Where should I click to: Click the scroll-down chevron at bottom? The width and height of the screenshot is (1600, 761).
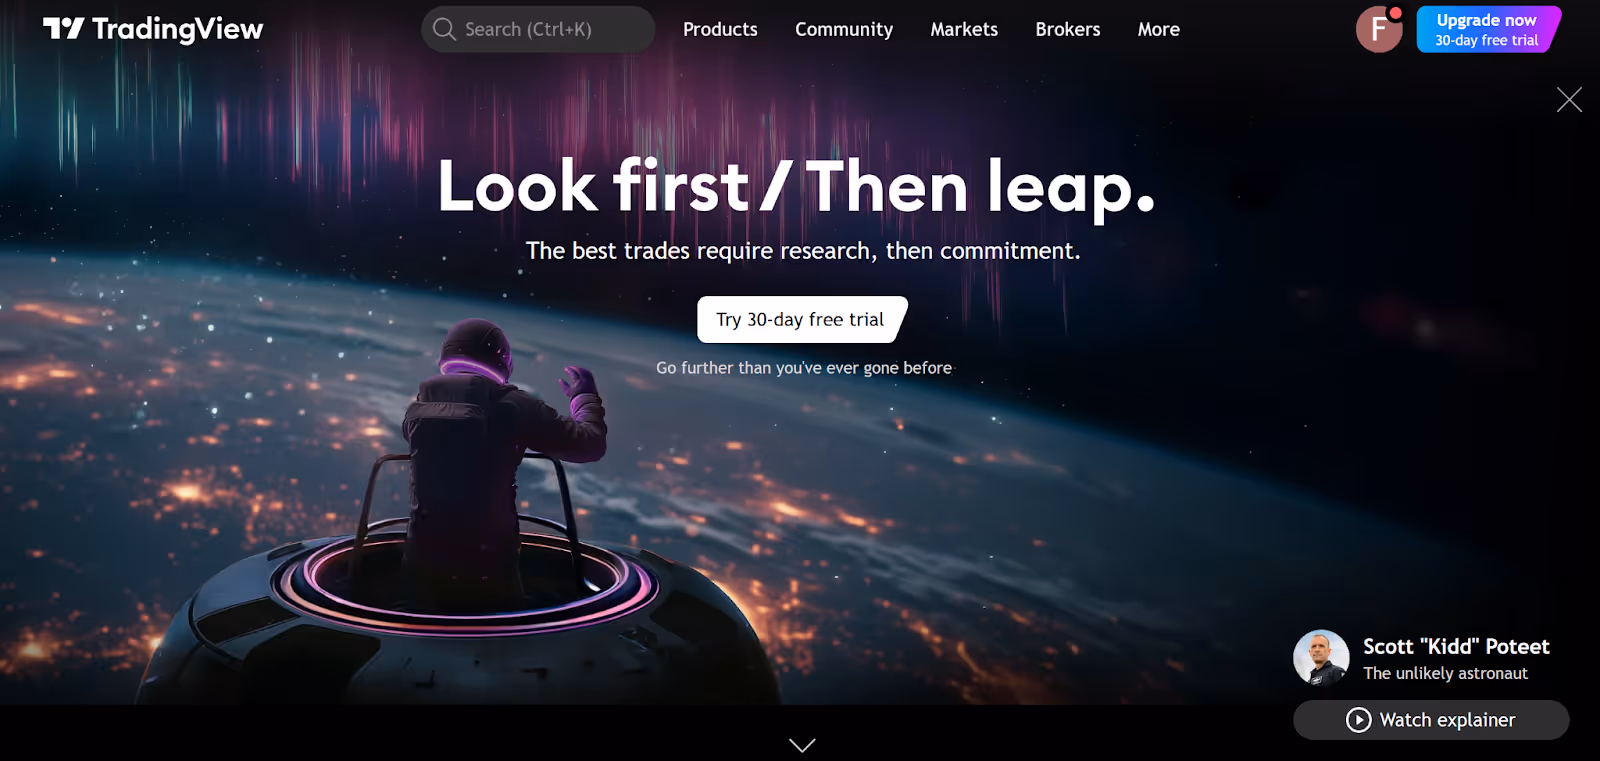[x=802, y=745]
